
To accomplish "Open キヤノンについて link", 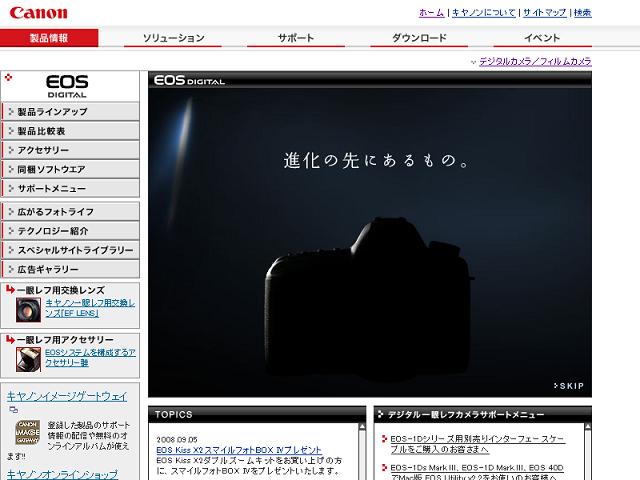I will point(484,13).
